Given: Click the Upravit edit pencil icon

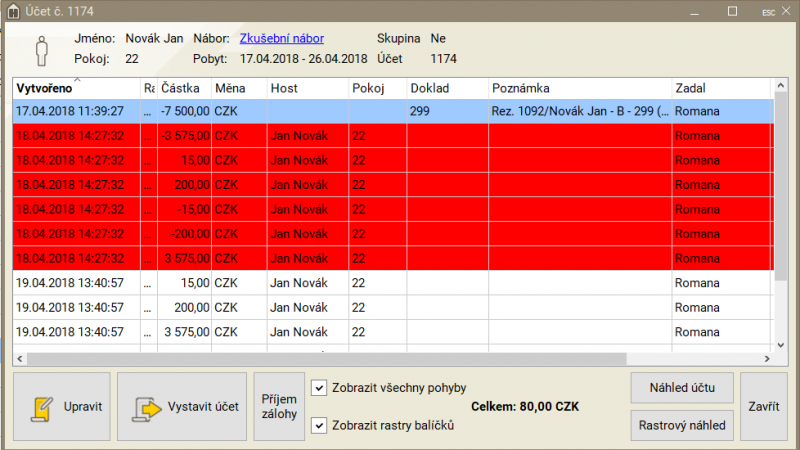Looking at the screenshot, I should point(41,408).
